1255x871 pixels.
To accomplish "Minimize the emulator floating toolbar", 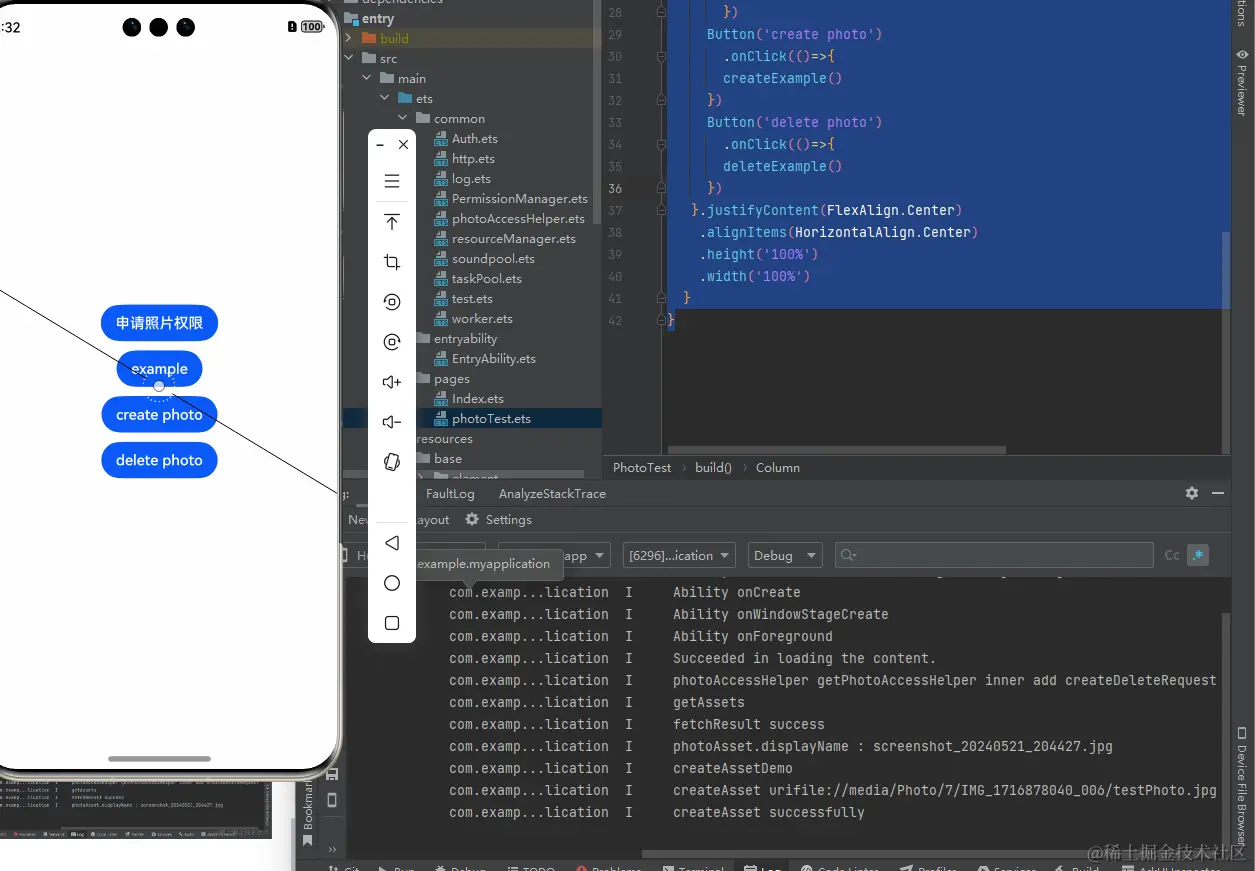I will (x=380, y=145).
